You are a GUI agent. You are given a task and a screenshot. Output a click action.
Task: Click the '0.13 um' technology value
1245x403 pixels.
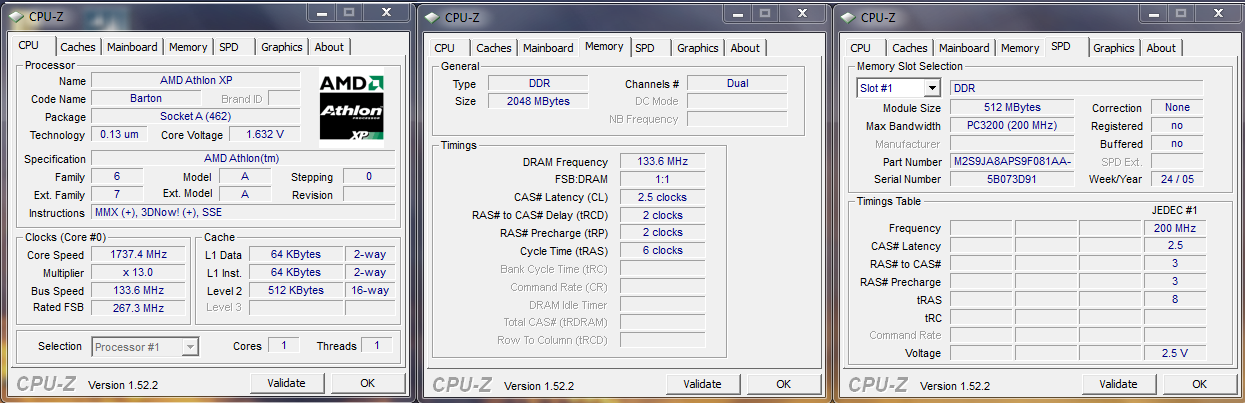point(119,134)
